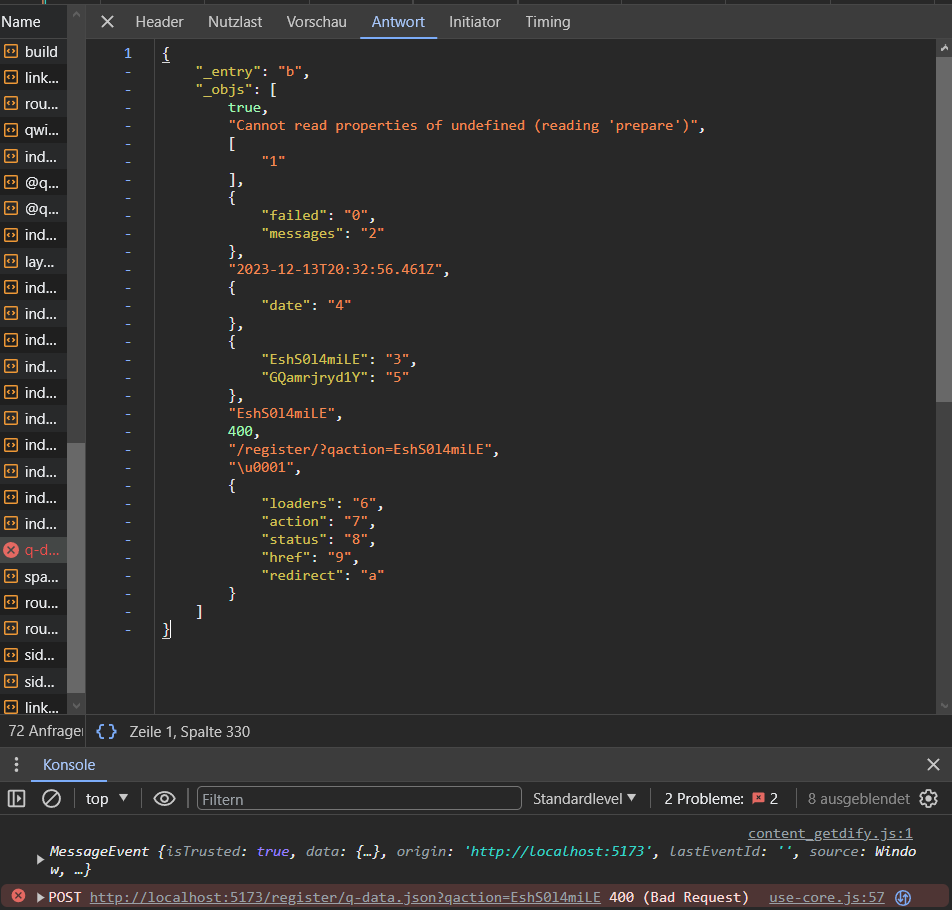Click the pretty-print curly braces icon
The image size is (952, 910).
click(106, 731)
